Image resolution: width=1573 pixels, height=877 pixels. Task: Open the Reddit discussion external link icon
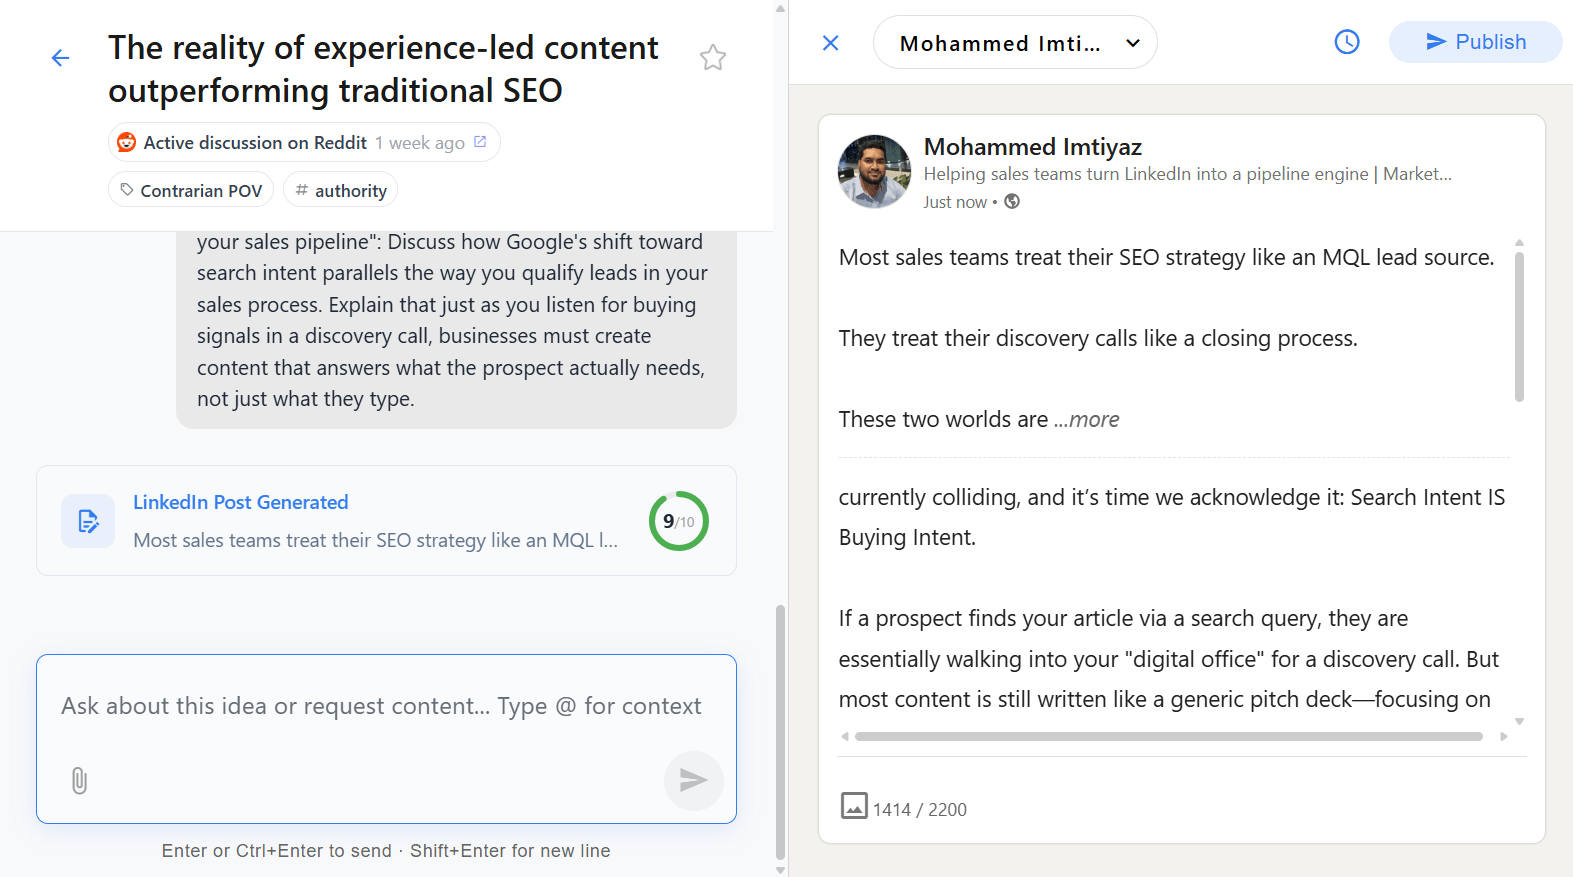coord(480,142)
